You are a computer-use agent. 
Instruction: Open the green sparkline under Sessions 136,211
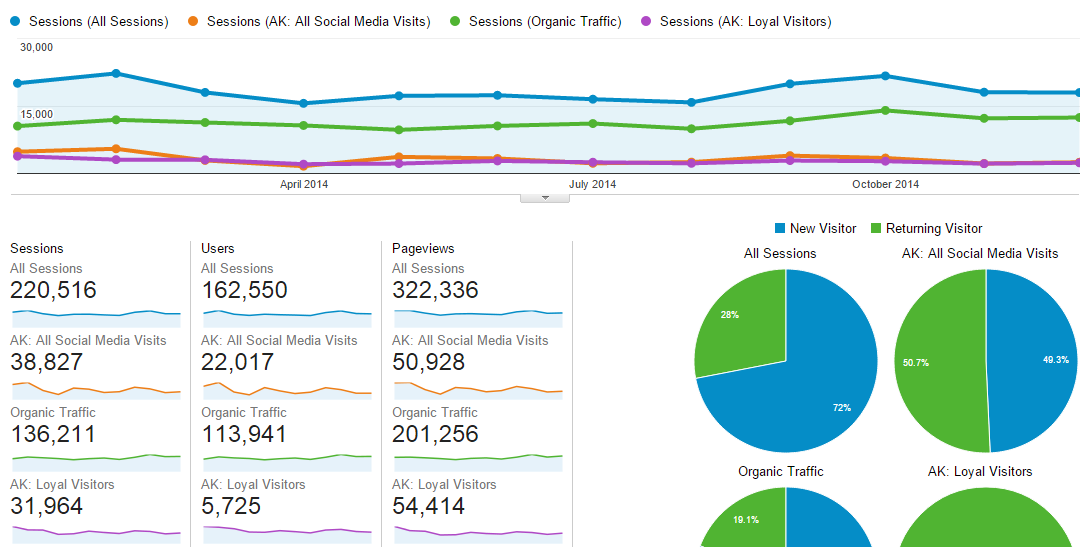click(96, 462)
